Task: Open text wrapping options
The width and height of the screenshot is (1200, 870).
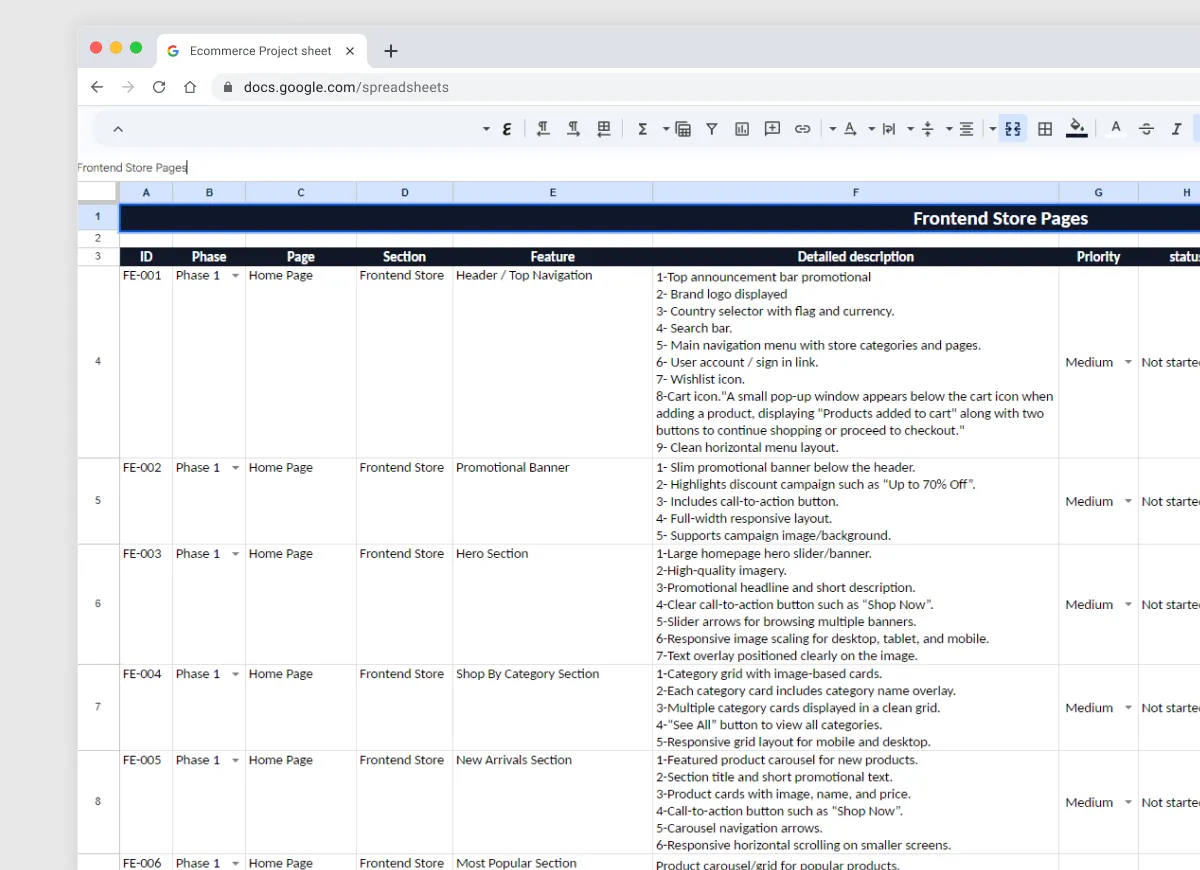Action: (888, 129)
